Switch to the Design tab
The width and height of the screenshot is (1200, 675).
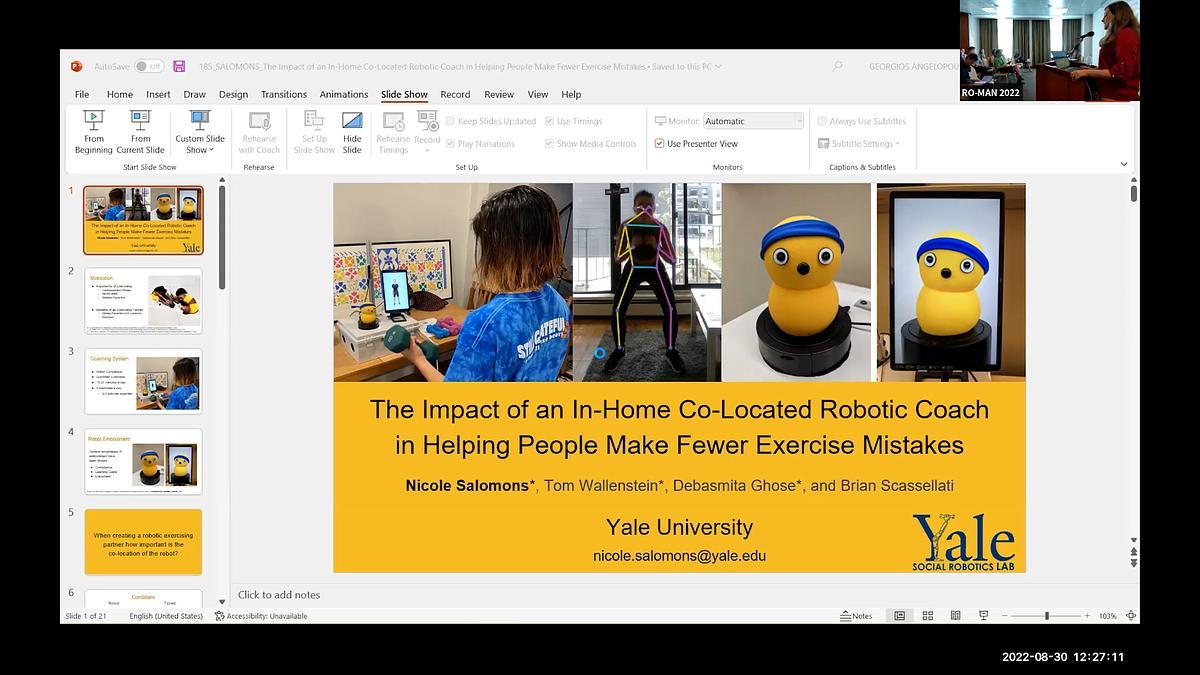click(233, 94)
